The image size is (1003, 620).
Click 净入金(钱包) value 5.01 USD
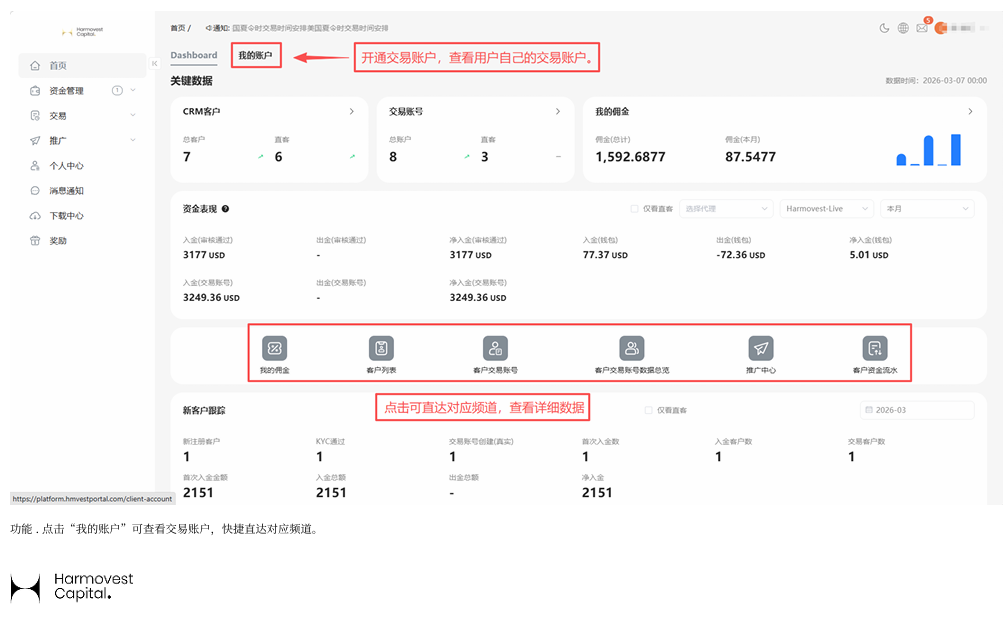click(869, 255)
